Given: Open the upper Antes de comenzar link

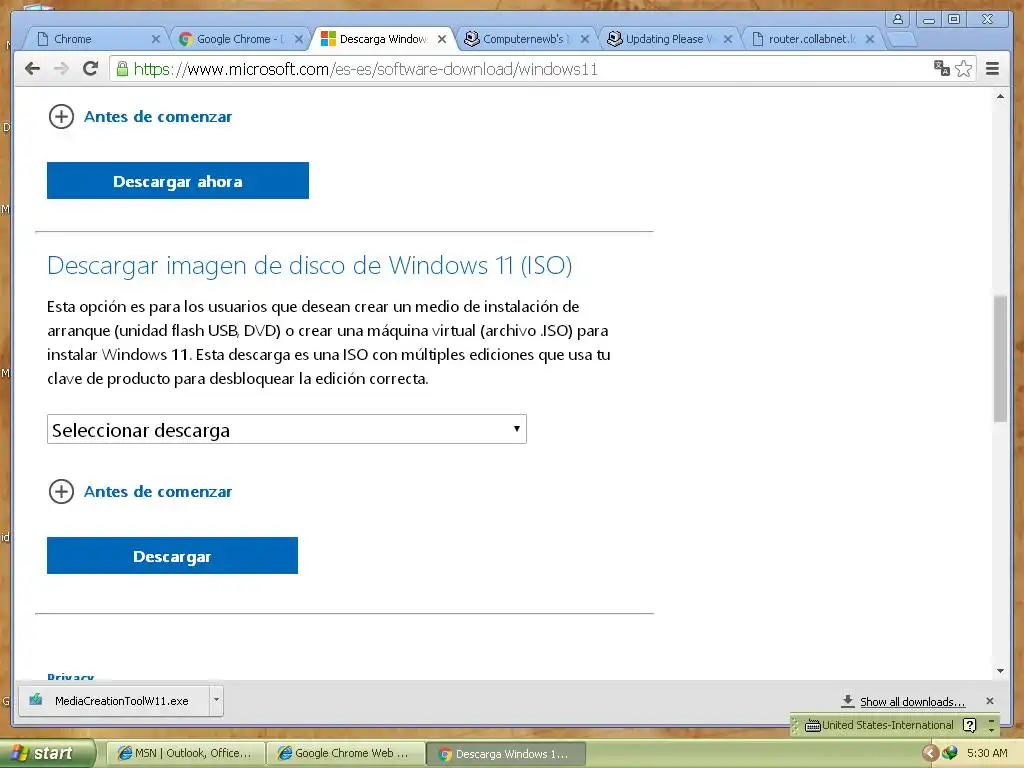Looking at the screenshot, I should coord(158,117).
